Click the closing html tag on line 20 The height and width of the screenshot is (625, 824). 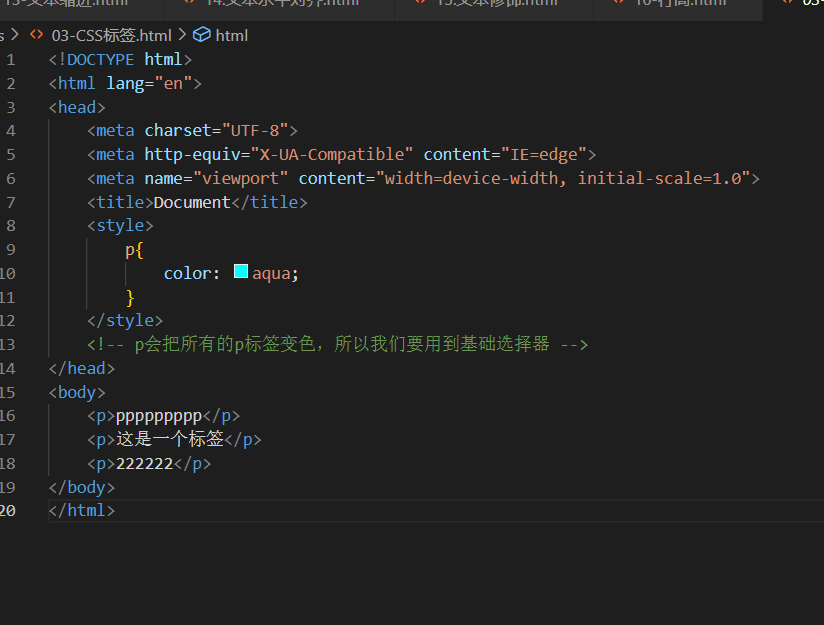(x=82, y=510)
